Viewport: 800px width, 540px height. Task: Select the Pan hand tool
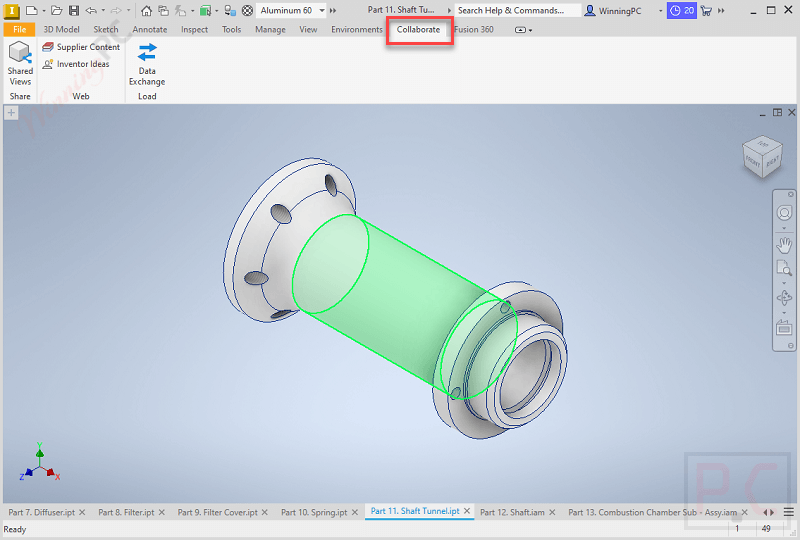tap(784, 246)
